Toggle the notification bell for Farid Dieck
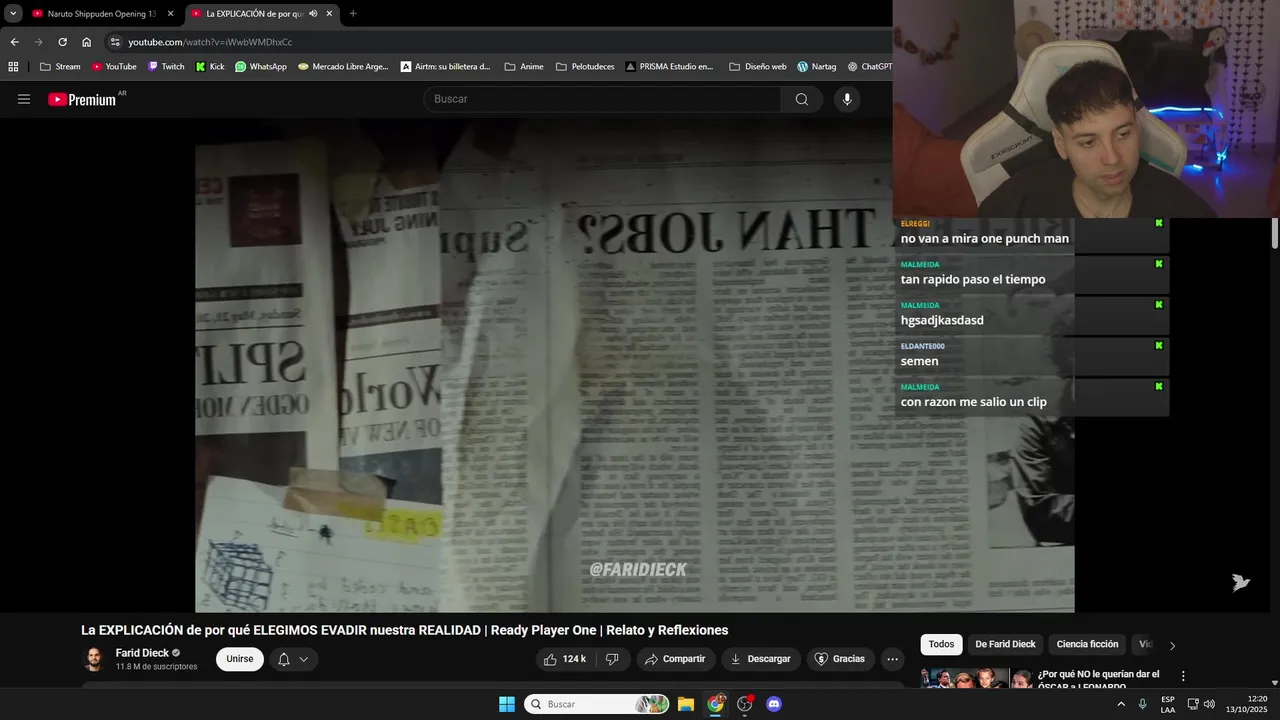This screenshot has width=1280, height=720. tap(284, 659)
